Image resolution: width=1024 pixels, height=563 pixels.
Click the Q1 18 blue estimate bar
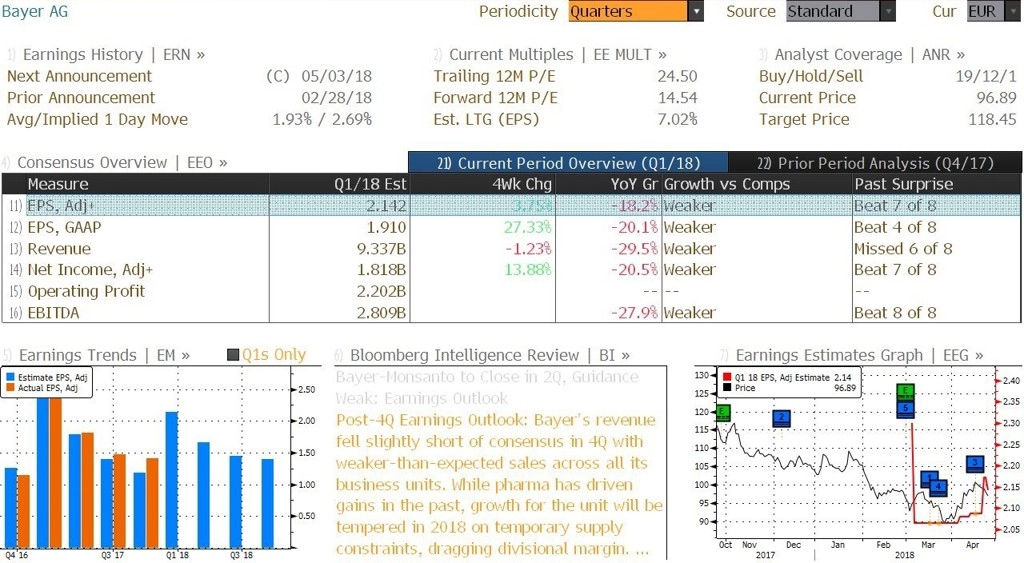172,479
